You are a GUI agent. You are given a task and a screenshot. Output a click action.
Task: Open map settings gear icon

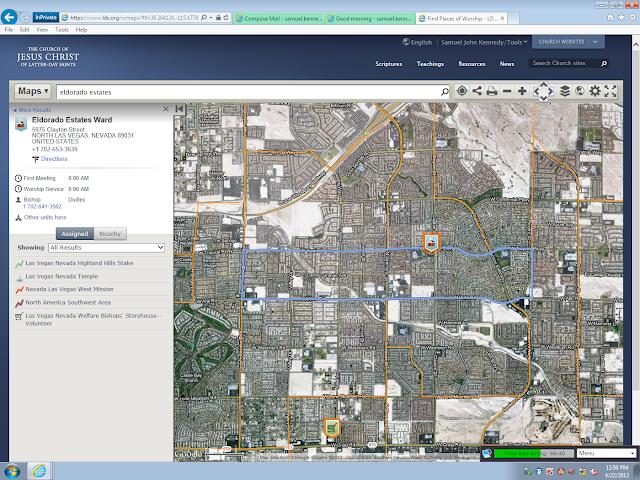pos(595,91)
